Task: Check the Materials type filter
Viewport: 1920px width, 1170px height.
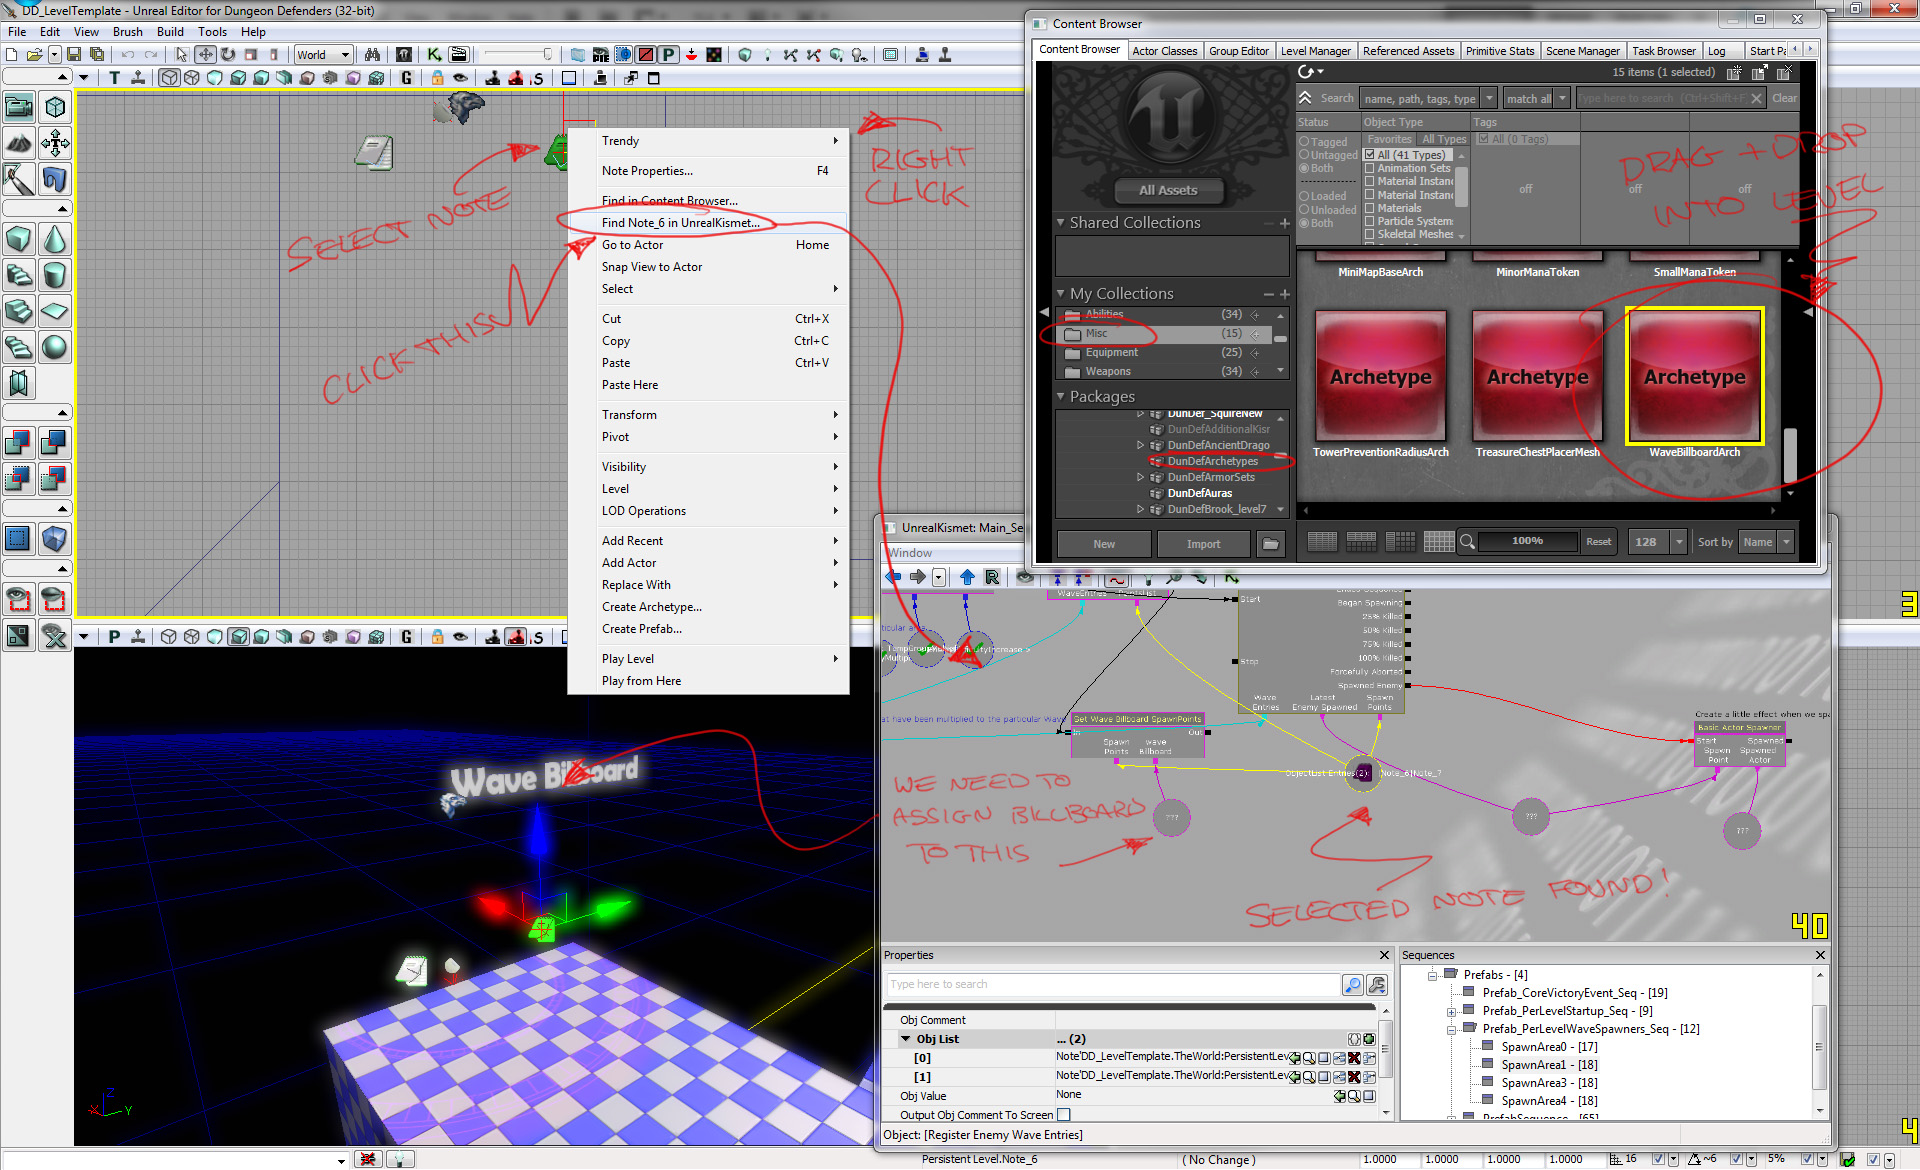Action: pyautogui.click(x=1370, y=208)
